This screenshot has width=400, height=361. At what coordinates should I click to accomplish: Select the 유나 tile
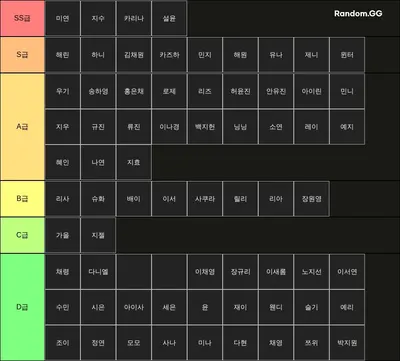[276, 55]
